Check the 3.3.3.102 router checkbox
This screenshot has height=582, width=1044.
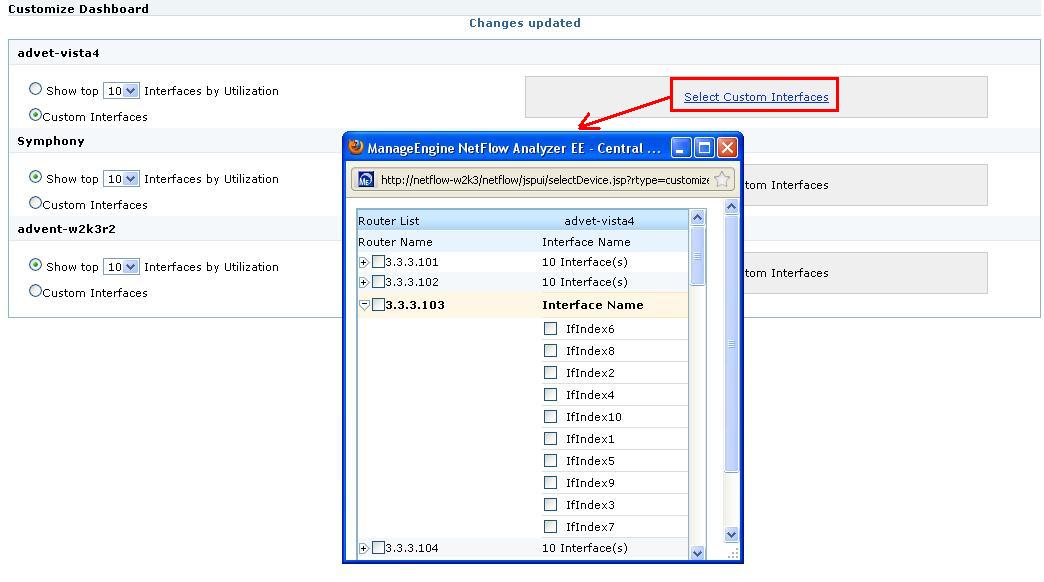pyautogui.click(x=378, y=282)
